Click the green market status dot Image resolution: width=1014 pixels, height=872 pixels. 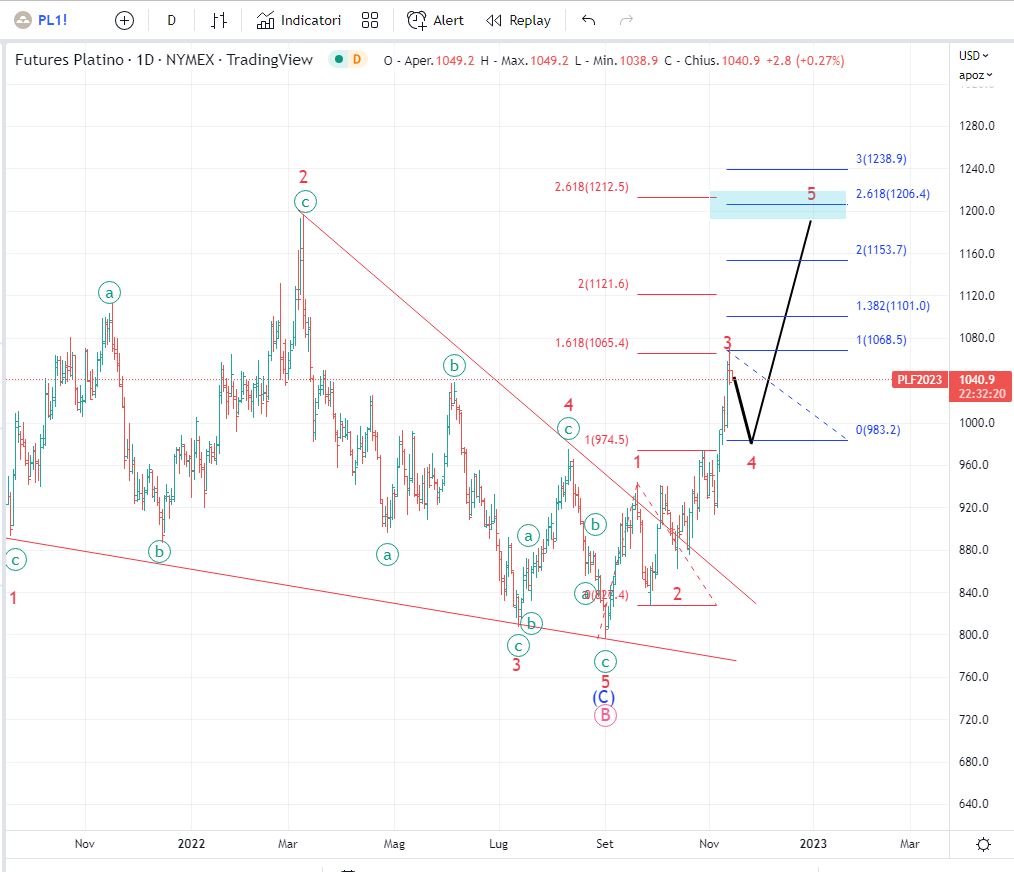(x=338, y=60)
